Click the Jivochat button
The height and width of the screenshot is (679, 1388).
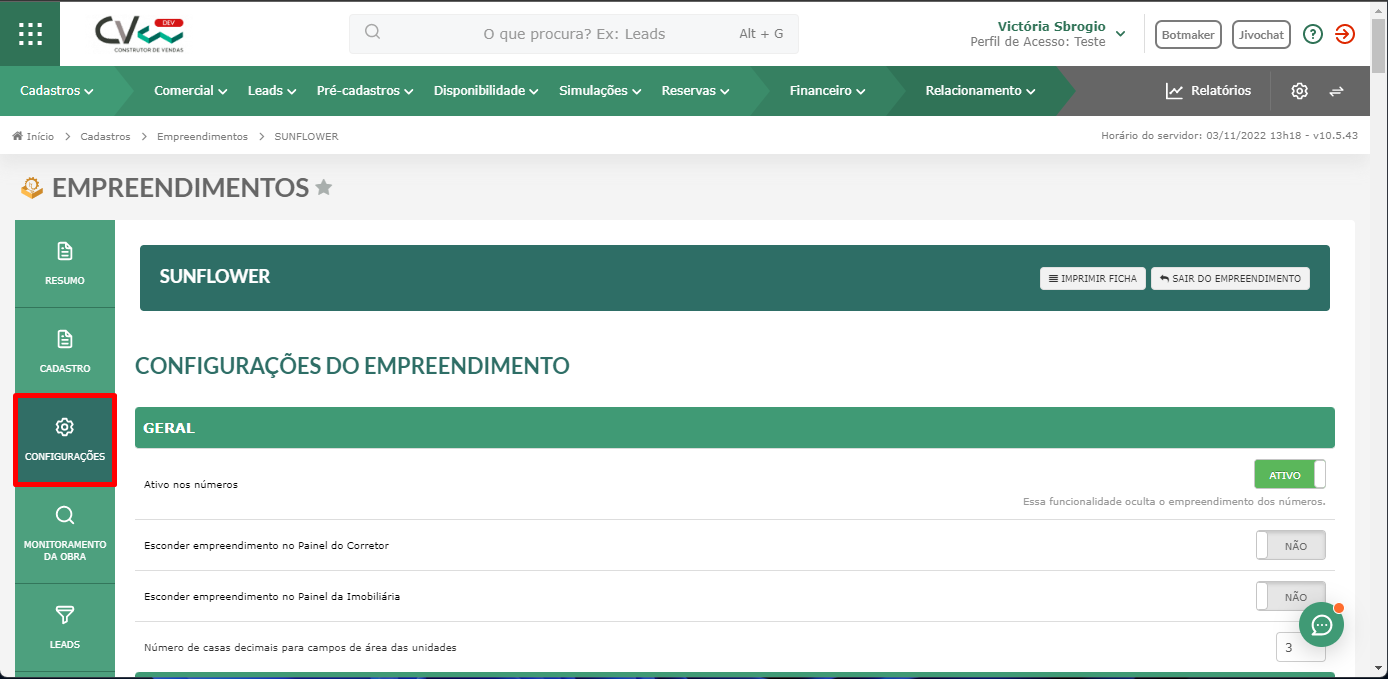click(1261, 34)
